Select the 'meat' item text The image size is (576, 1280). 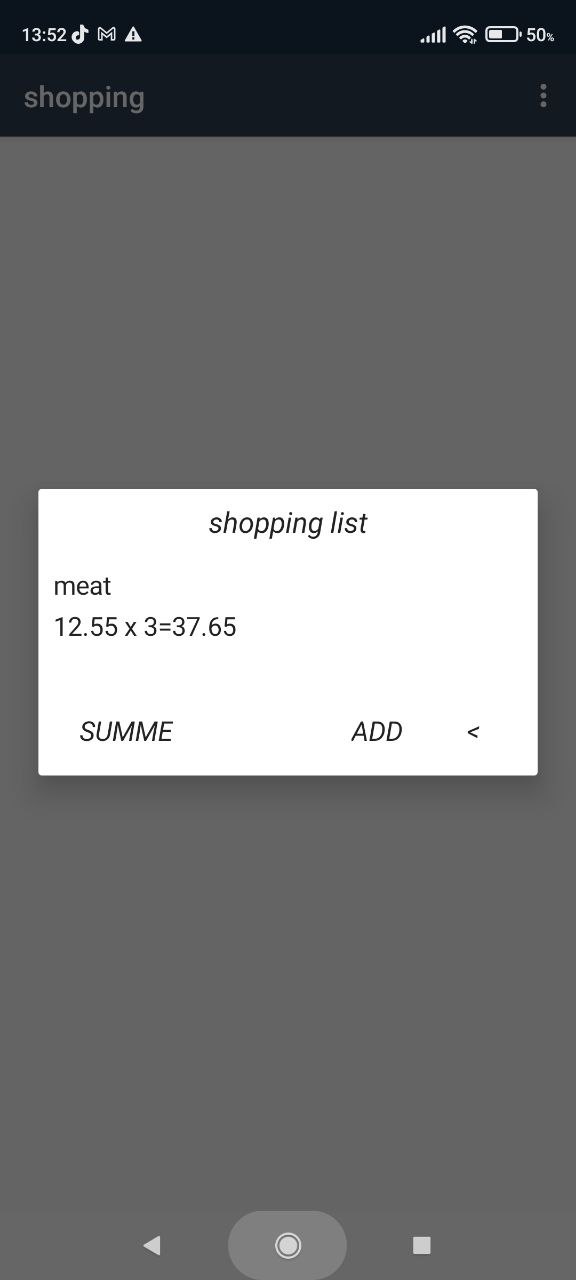pos(83,586)
